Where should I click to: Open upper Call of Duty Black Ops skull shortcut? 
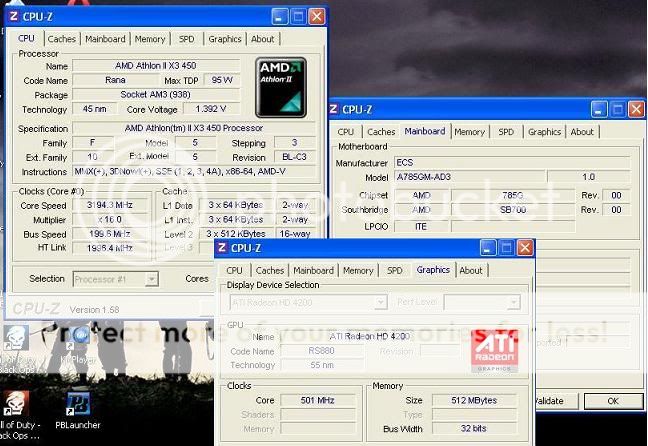point(17,338)
